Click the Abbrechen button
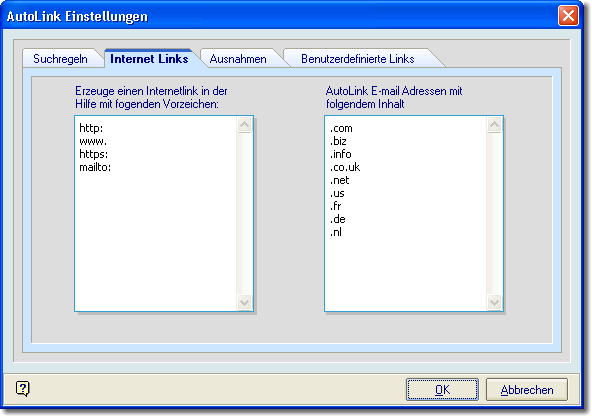 tap(527, 389)
